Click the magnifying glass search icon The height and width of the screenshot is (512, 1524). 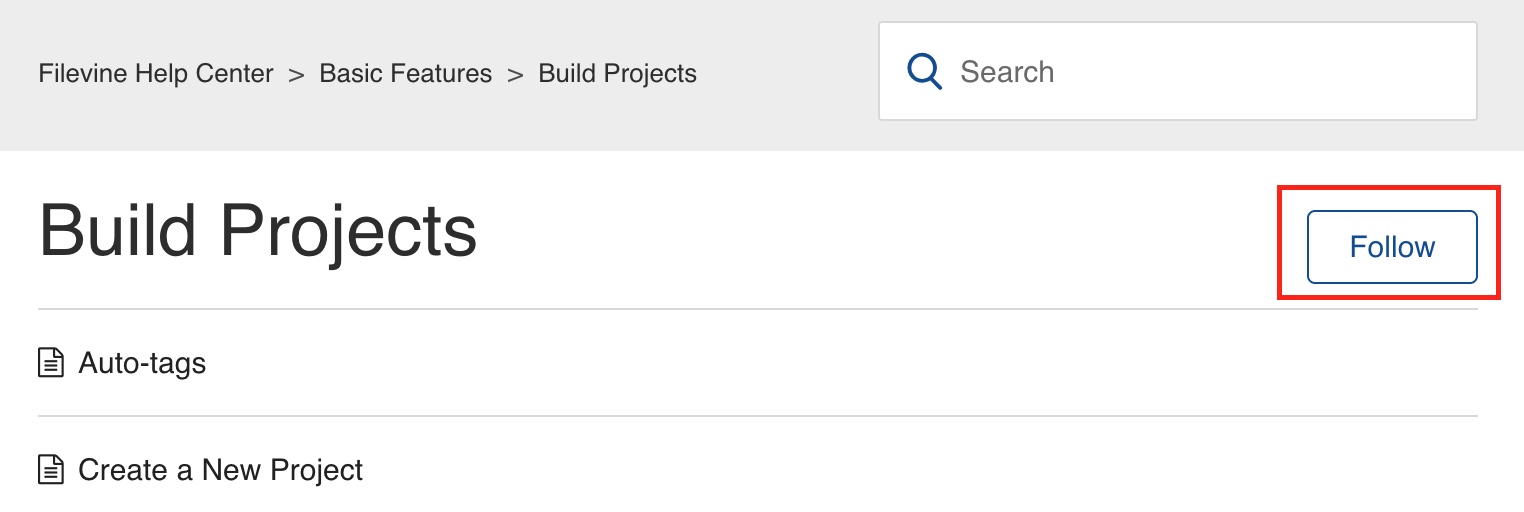(924, 72)
